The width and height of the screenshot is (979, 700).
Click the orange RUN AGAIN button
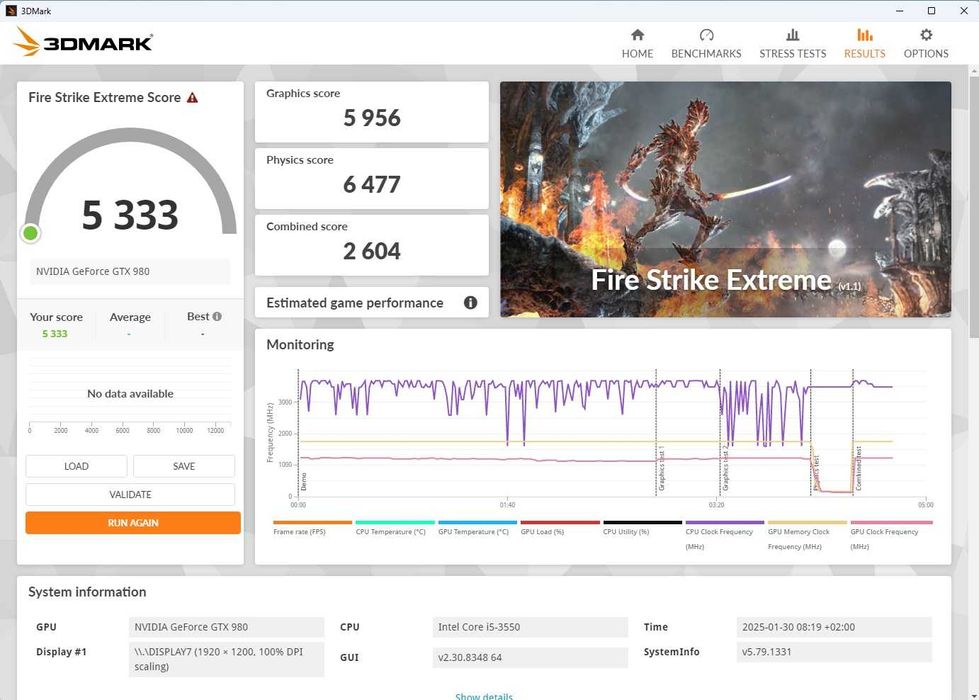(x=133, y=523)
